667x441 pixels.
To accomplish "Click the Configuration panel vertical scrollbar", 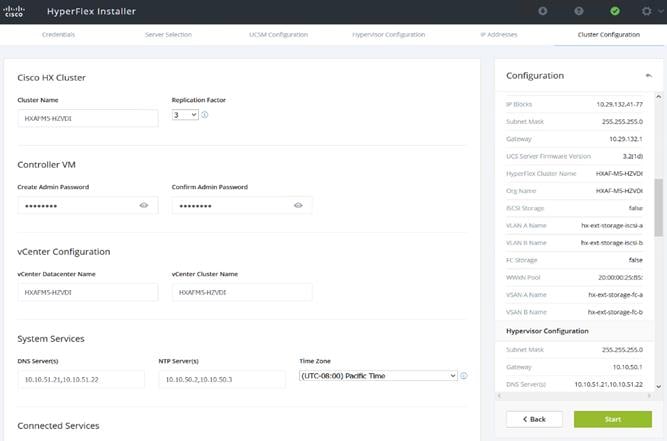I will [x=658, y=208].
